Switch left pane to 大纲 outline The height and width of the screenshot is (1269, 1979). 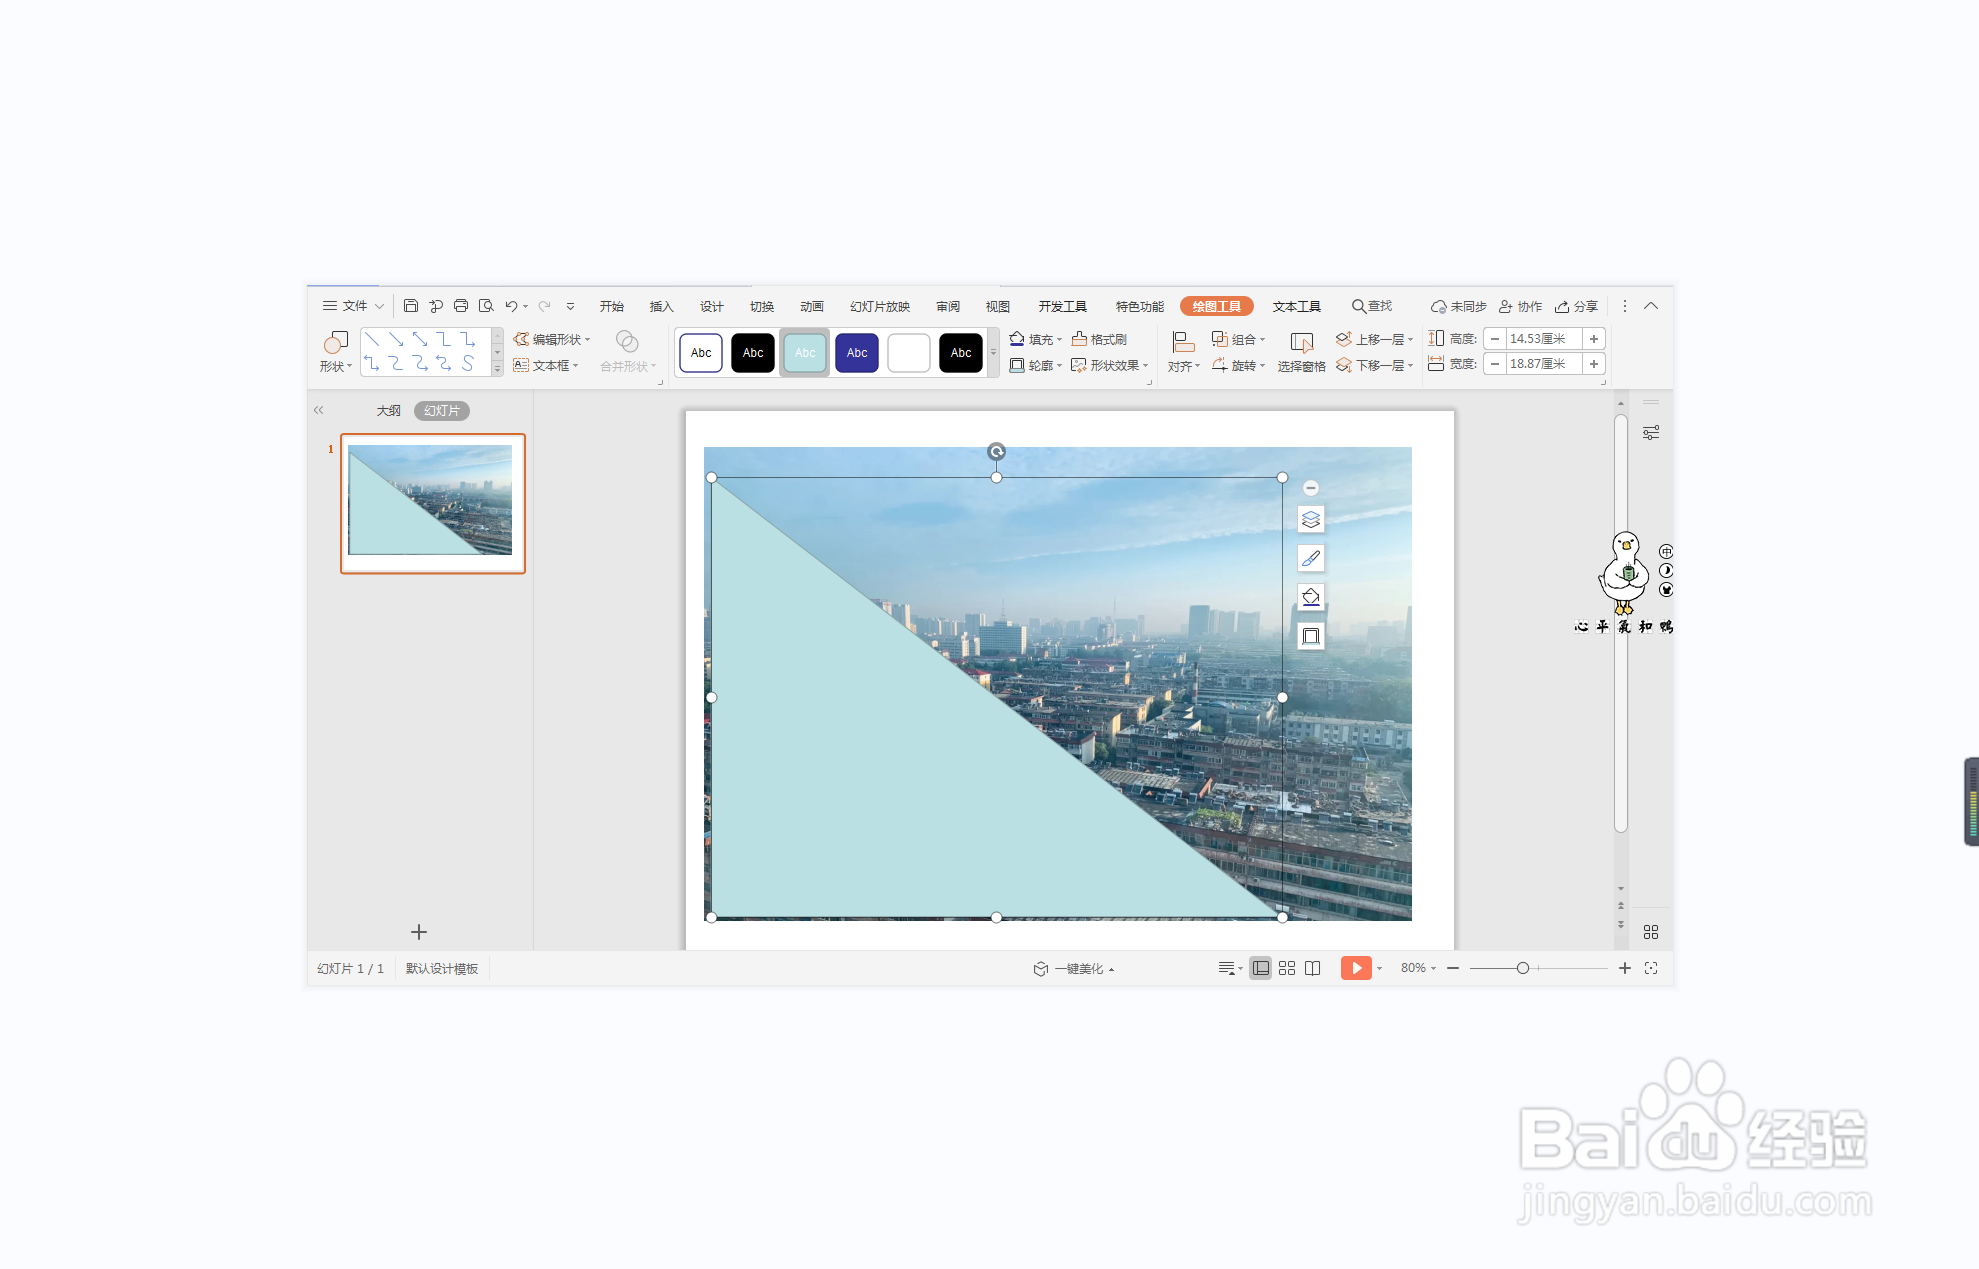[388, 411]
